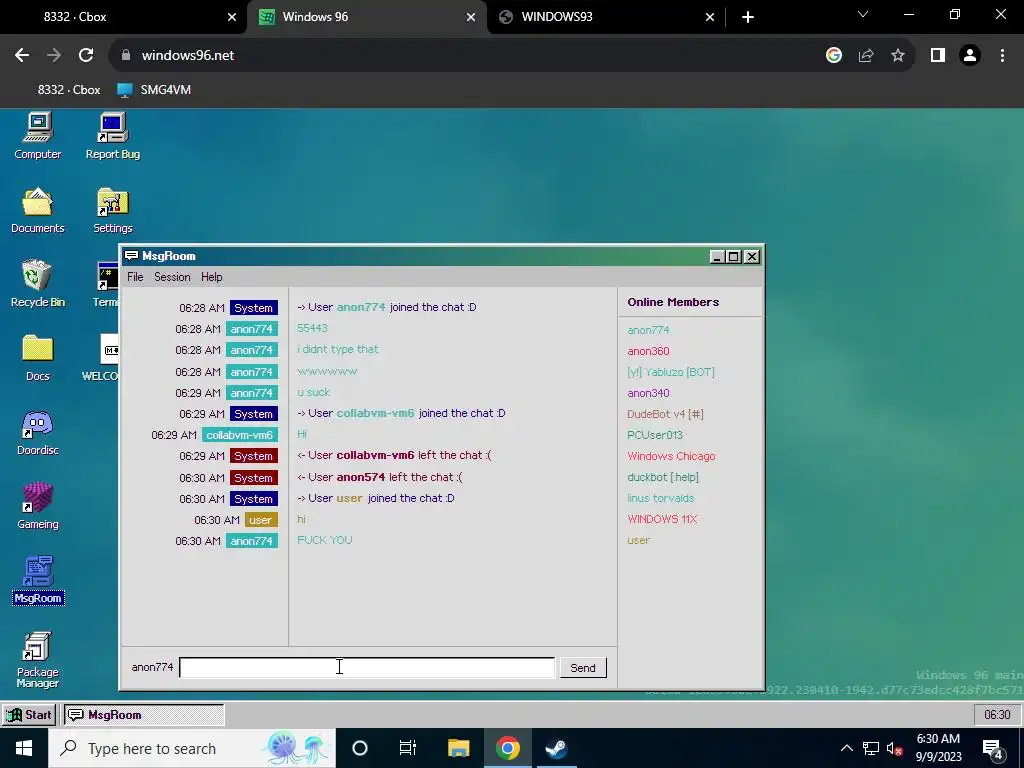Open Task View on the taskbar
1024x768 pixels.
click(x=408, y=748)
